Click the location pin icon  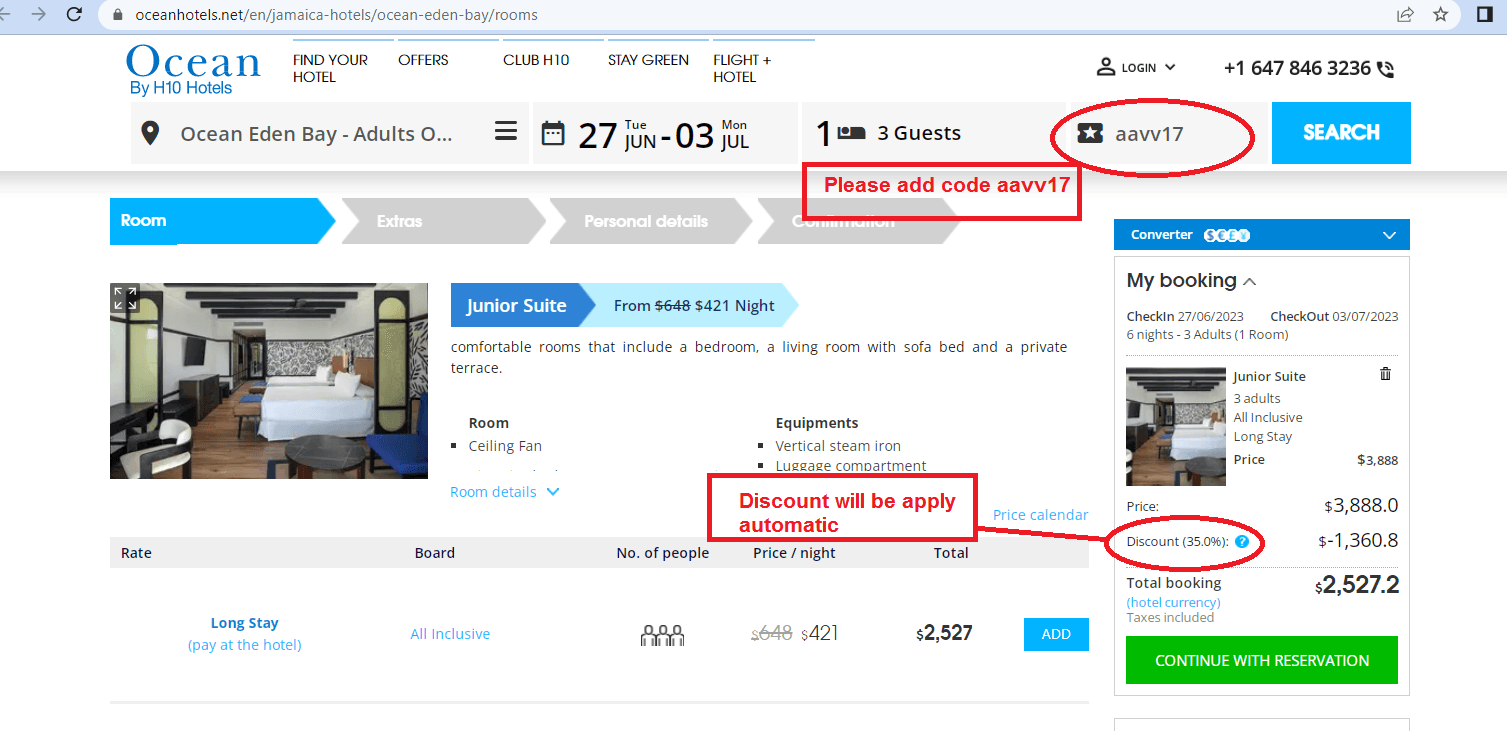tap(150, 133)
